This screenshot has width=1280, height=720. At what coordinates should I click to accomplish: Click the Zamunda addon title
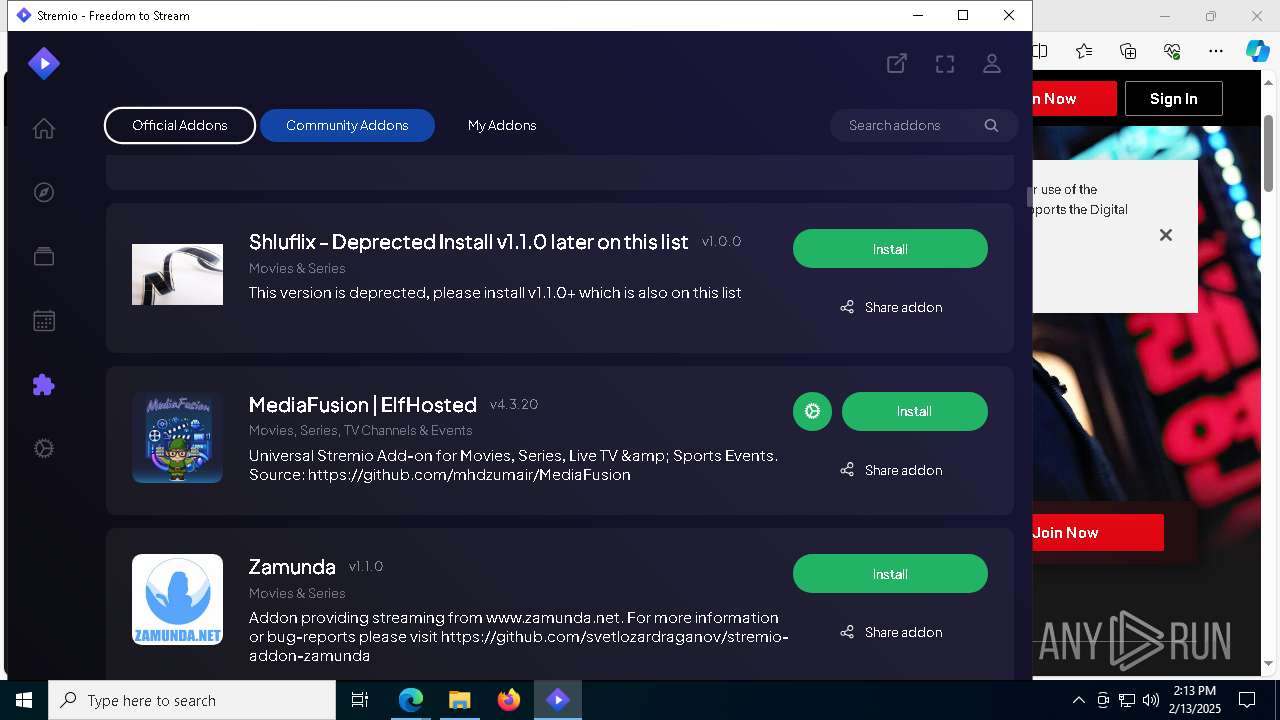tap(292, 567)
